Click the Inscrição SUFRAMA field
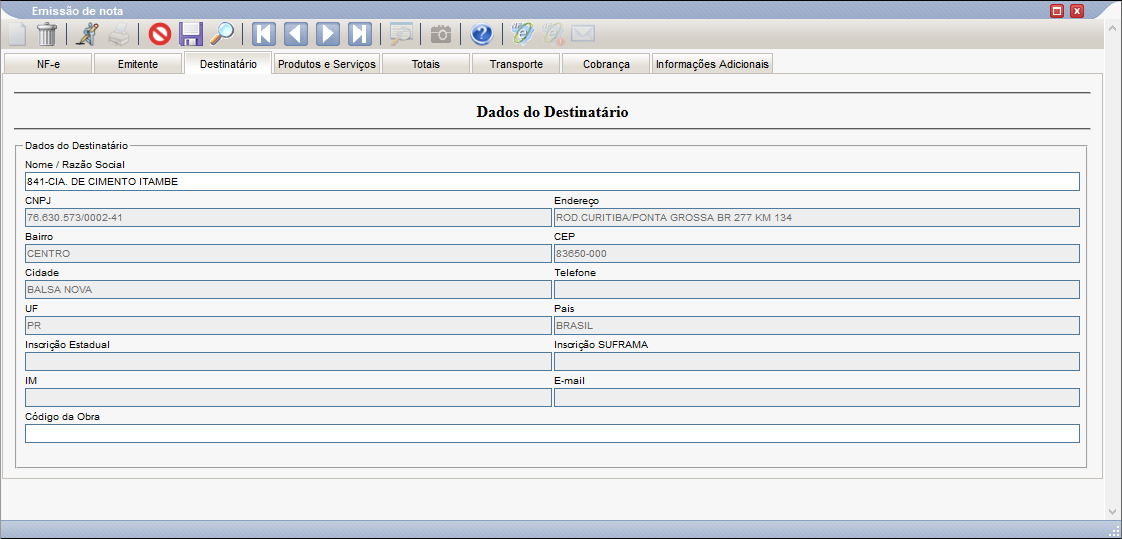The width and height of the screenshot is (1122, 539). (x=816, y=361)
